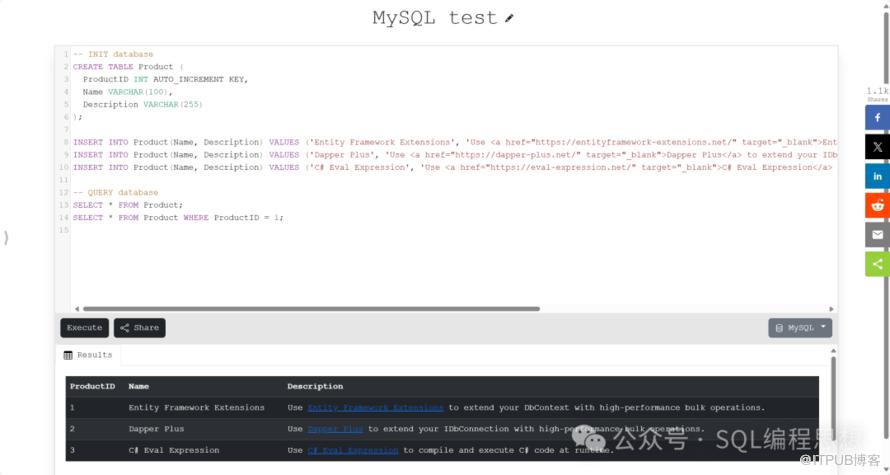Click 'Name VARCHAR(100),' code line
Viewport: 890px width, 475px height.
click(127, 91)
